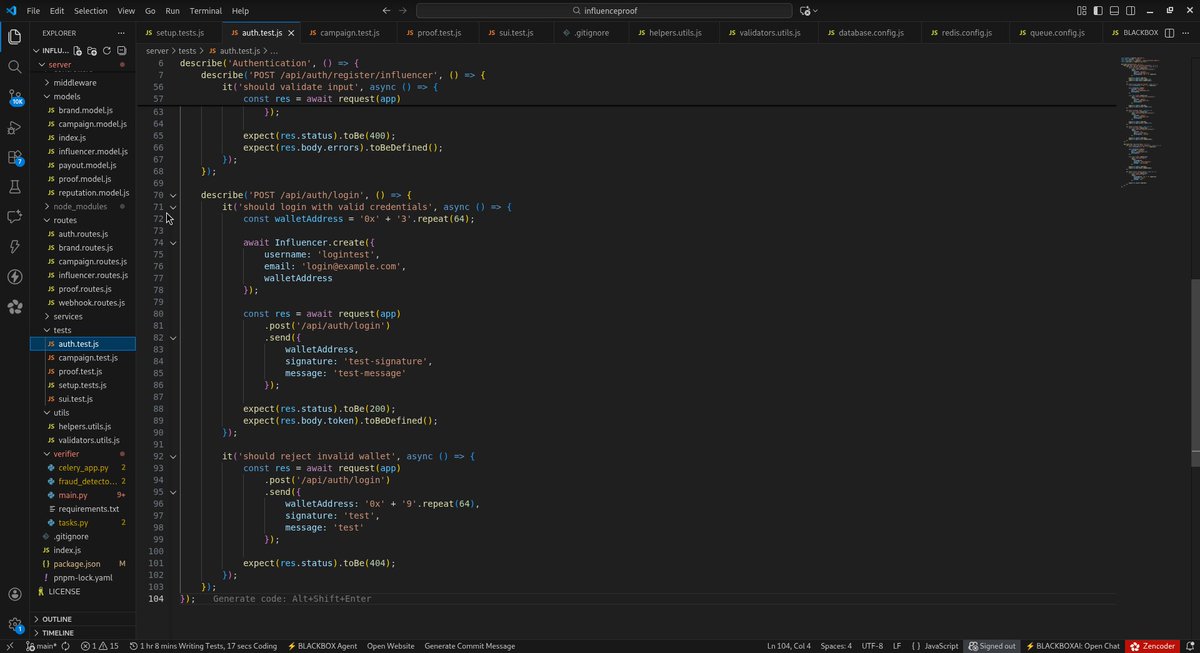Open the Manage gear icon
The height and width of the screenshot is (653, 1200).
(x=15, y=625)
